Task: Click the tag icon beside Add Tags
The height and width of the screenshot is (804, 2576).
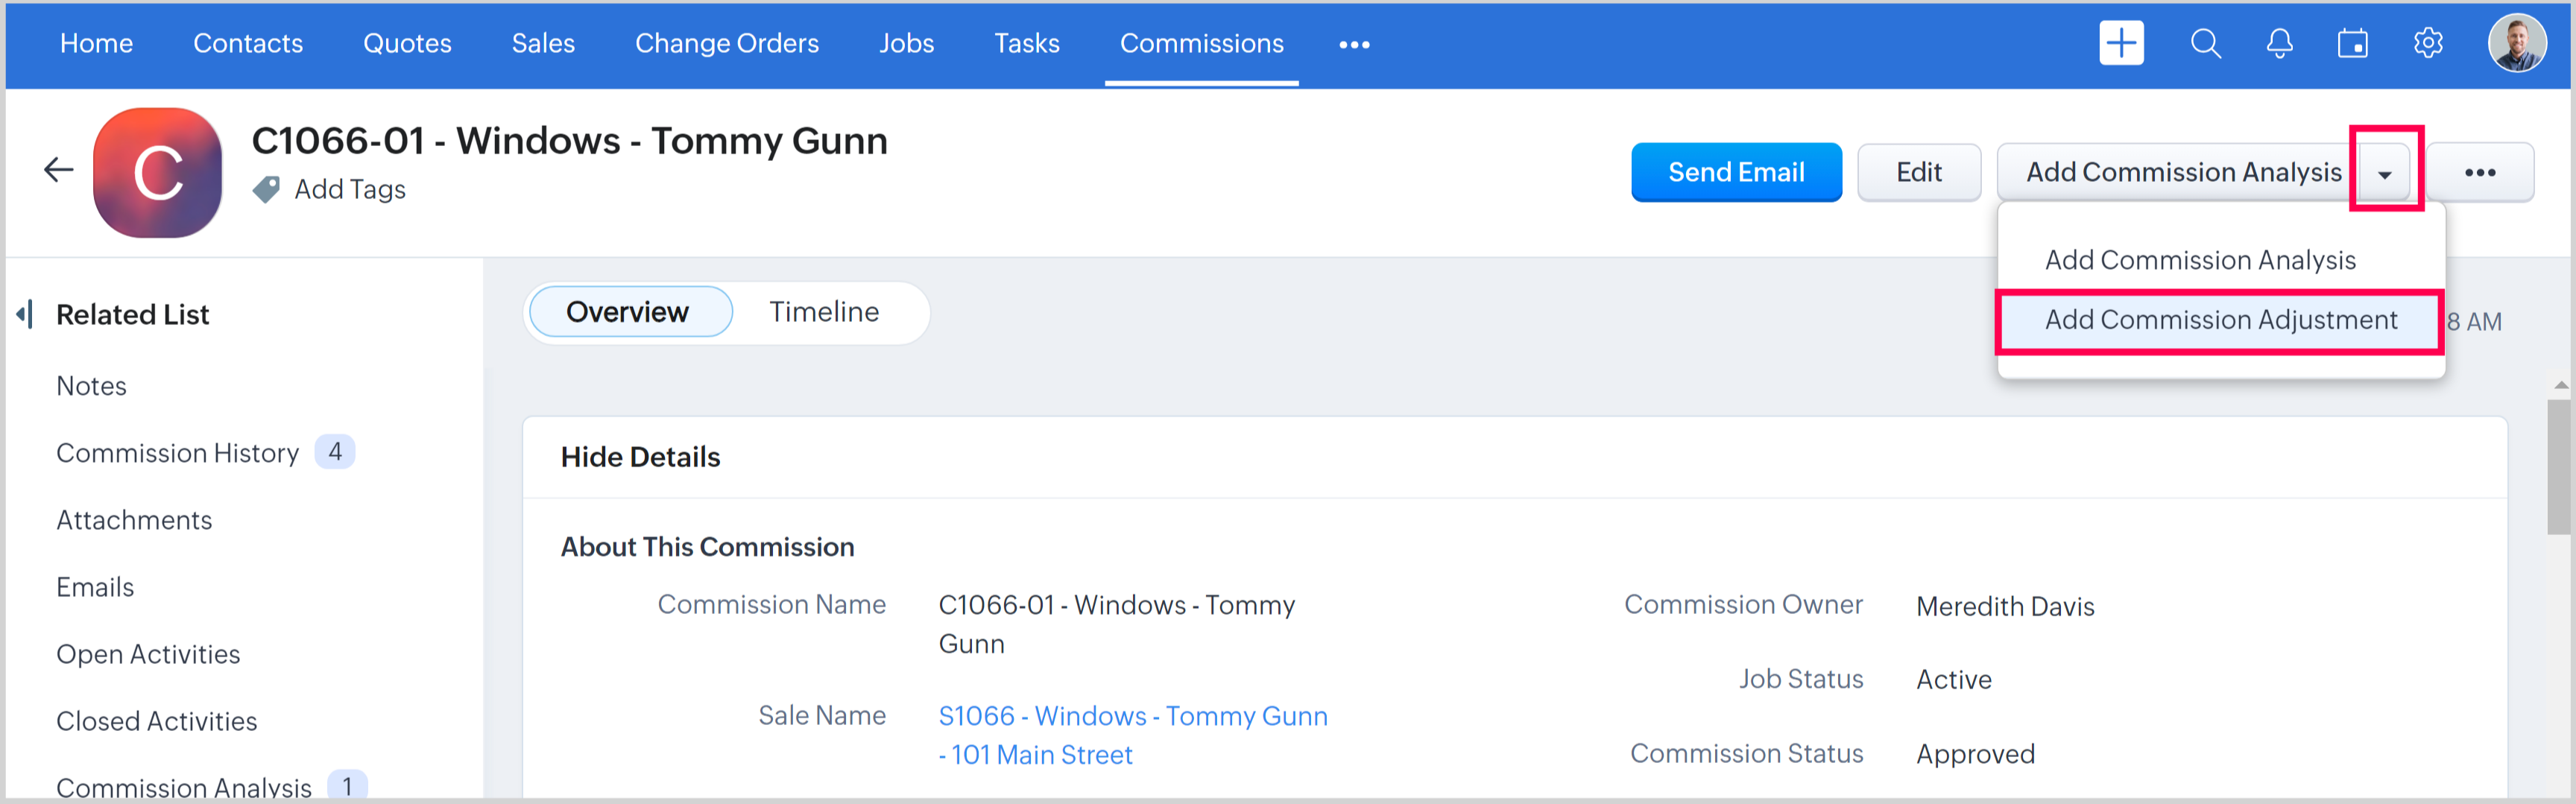Action: (x=267, y=189)
